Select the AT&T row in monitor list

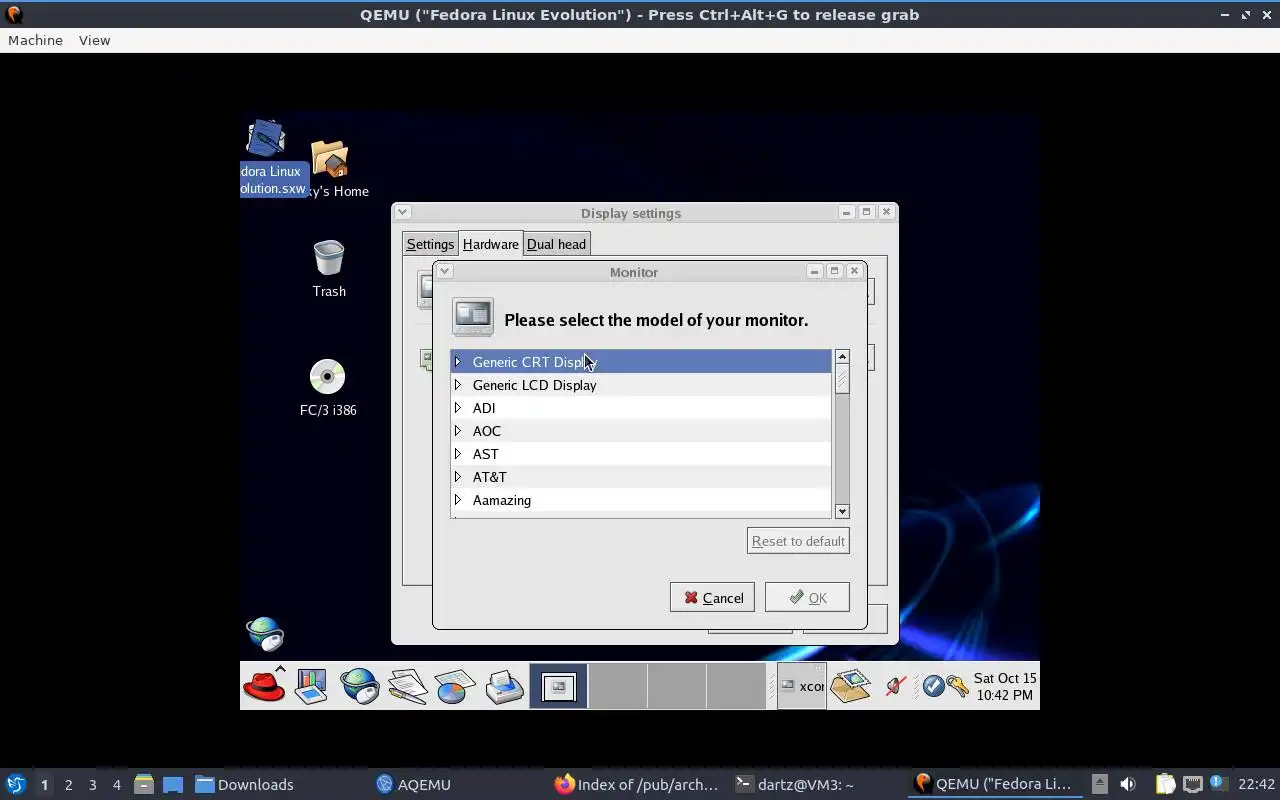click(641, 477)
